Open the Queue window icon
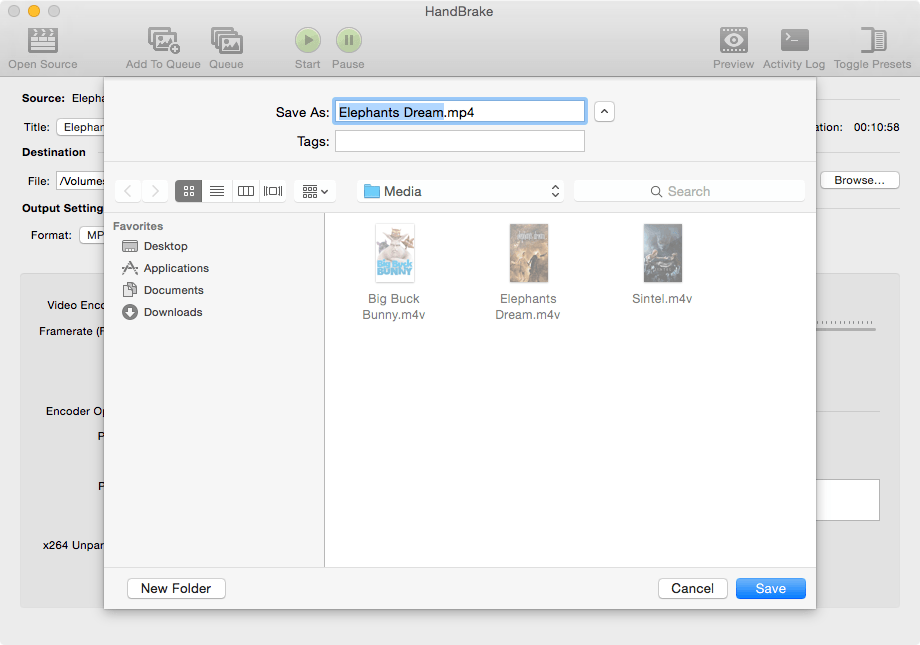The height and width of the screenshot is (645, 920). pyautogui.click(x=226, y=40)
